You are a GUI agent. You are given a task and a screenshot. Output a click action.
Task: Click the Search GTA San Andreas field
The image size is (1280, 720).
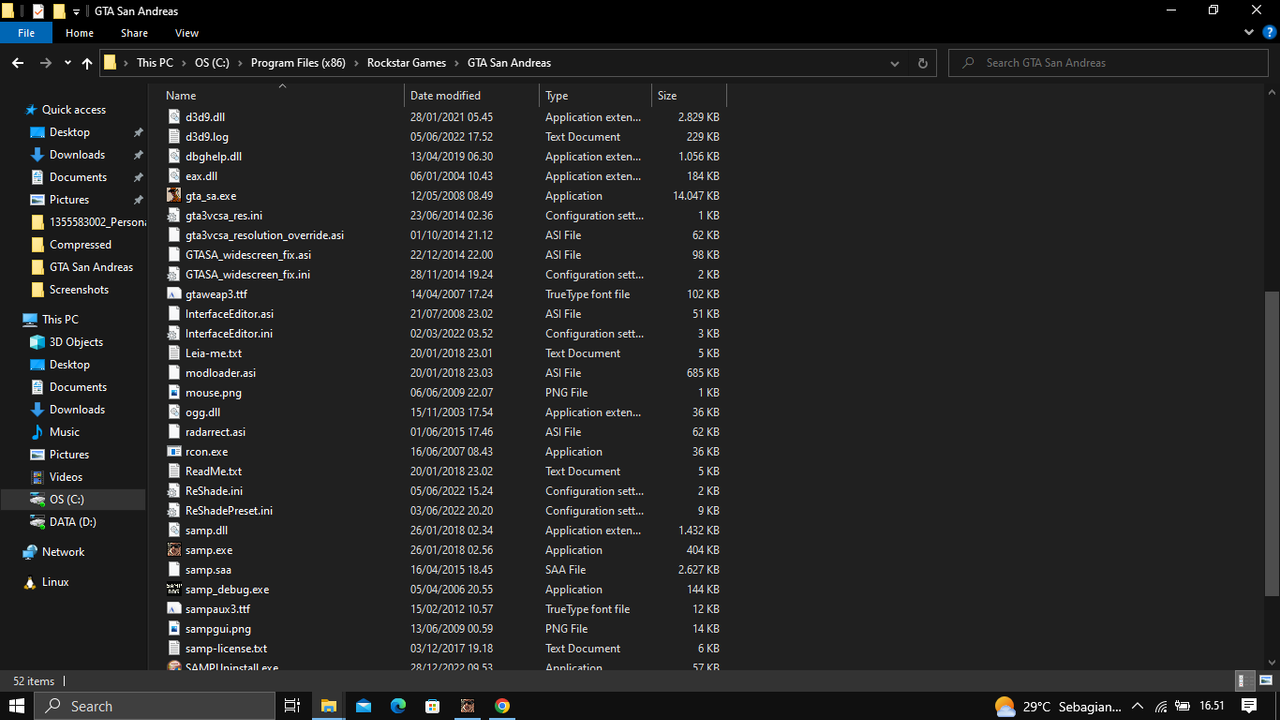(1110, 63)
